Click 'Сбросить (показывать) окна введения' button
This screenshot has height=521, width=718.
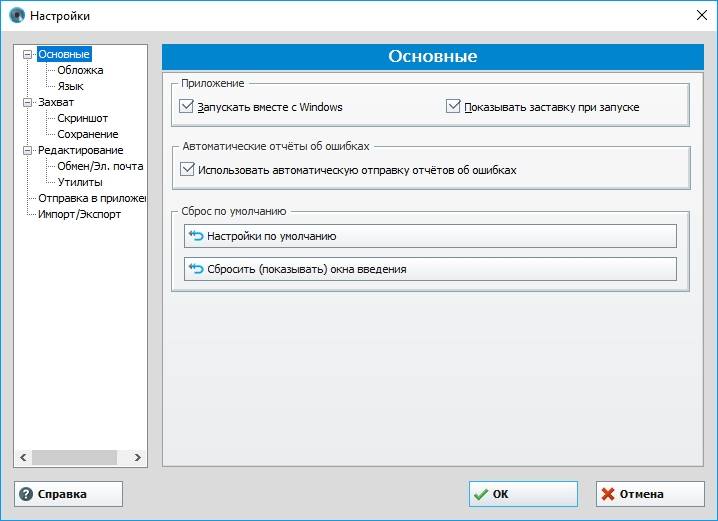click(x=430, y=269)
